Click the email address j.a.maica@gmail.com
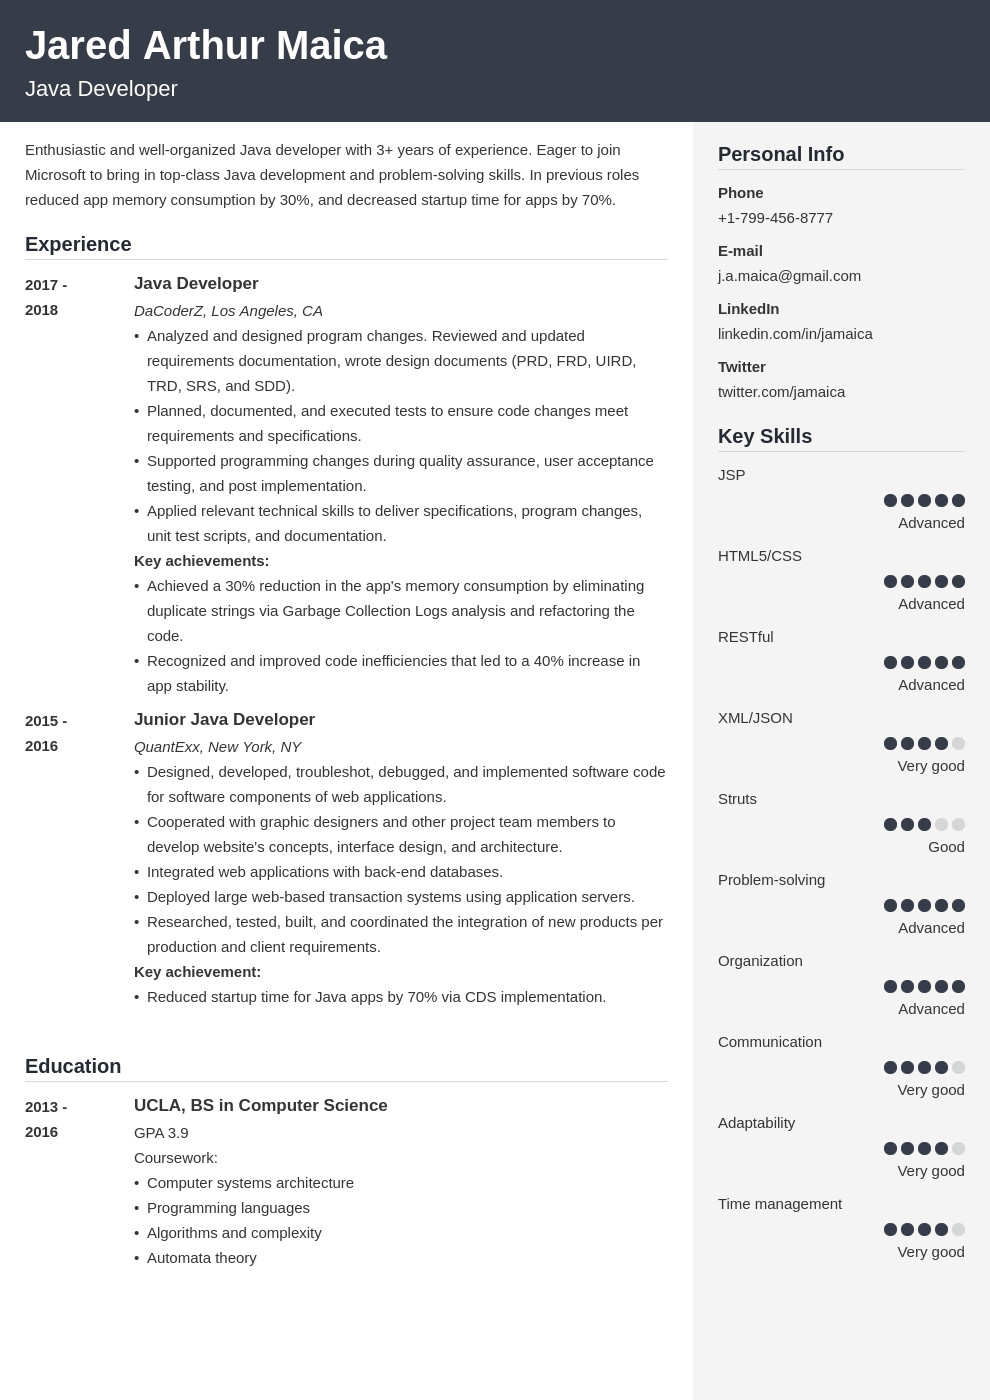The width and height of the screenshot is (990, 1400). click(789, 276)
